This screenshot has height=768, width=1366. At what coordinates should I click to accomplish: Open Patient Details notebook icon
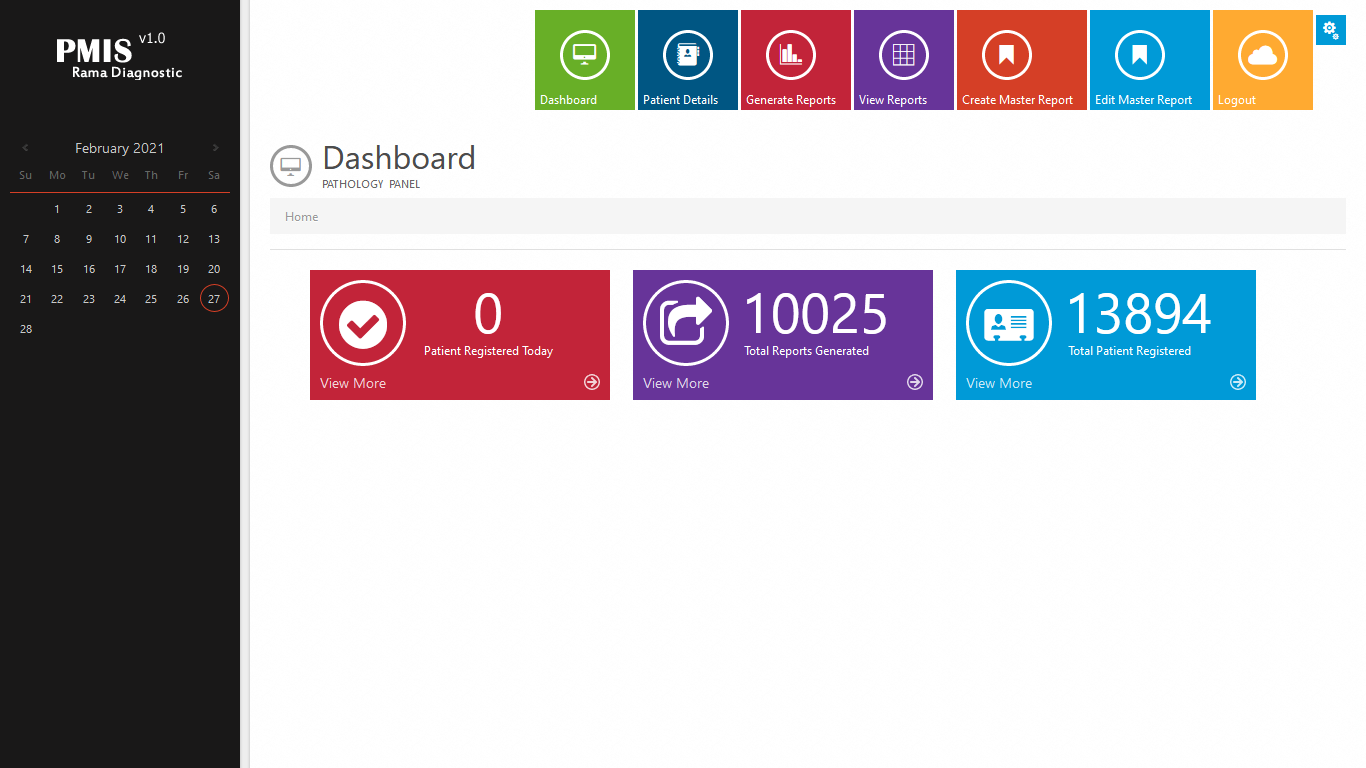[688, 55]
